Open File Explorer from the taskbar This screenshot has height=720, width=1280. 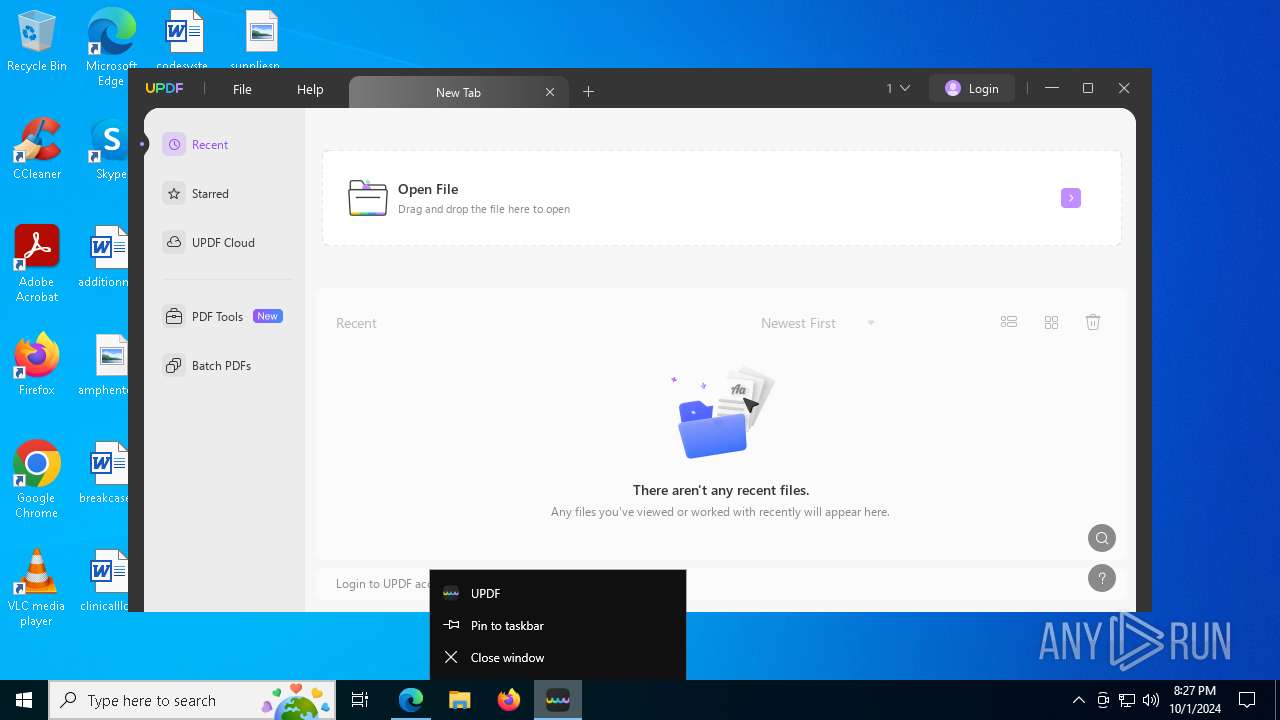click(x=459, y=700)
